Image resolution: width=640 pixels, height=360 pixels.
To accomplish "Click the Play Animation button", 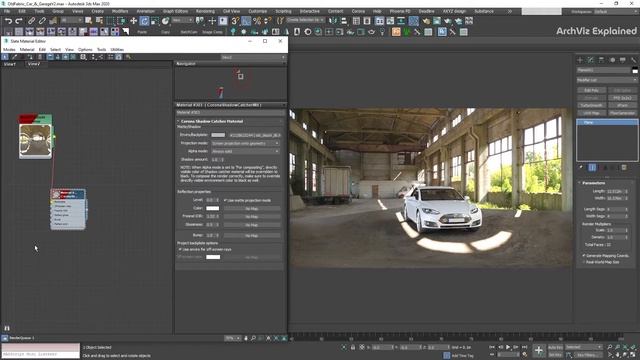I will [508, 347].
